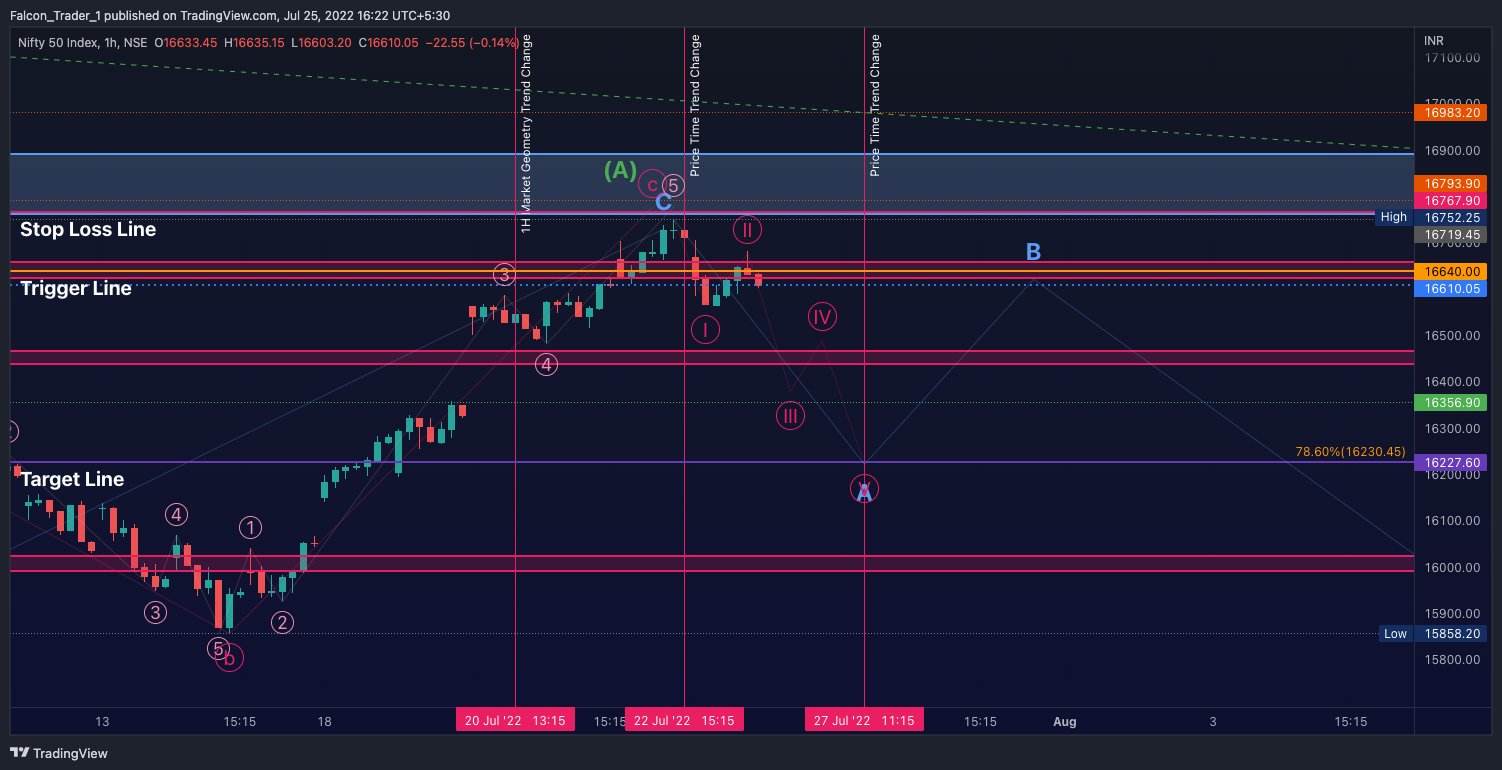Viewport: 1502px width, 770px height.
Task: Click the High 16752.25 price label
Action: tap(1431, 217)
